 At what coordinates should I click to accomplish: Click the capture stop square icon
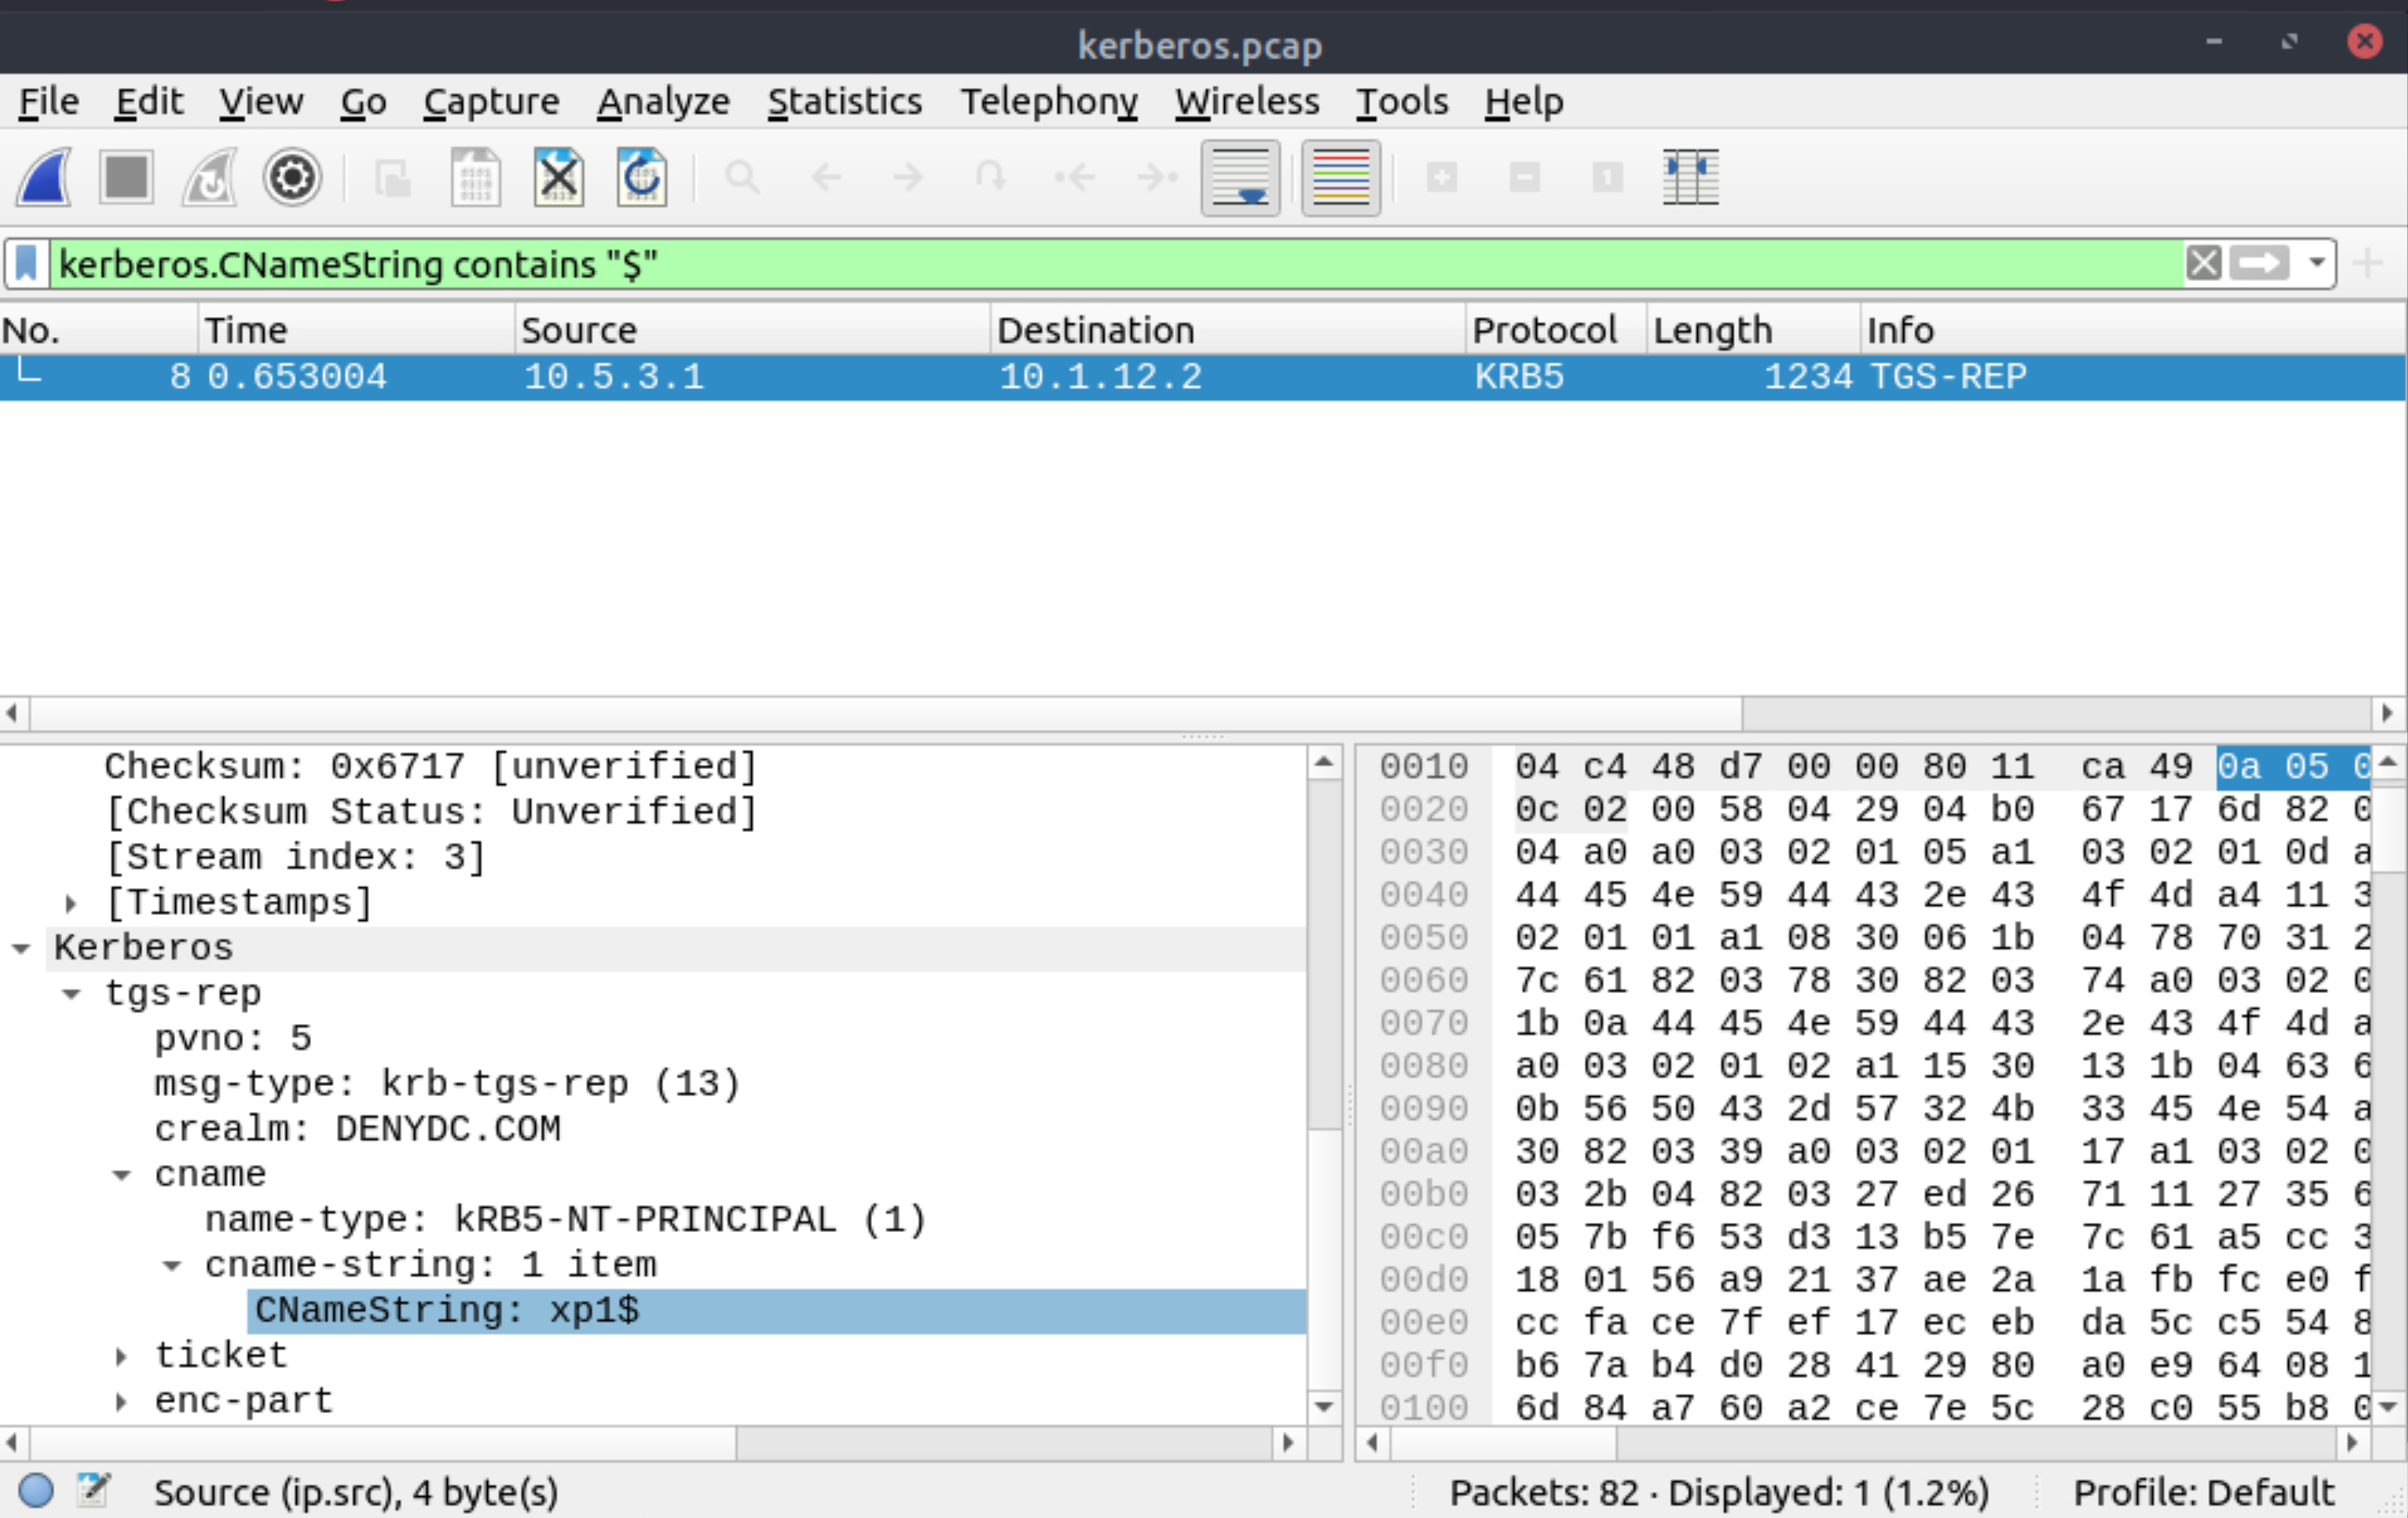[x=126, y=177]
